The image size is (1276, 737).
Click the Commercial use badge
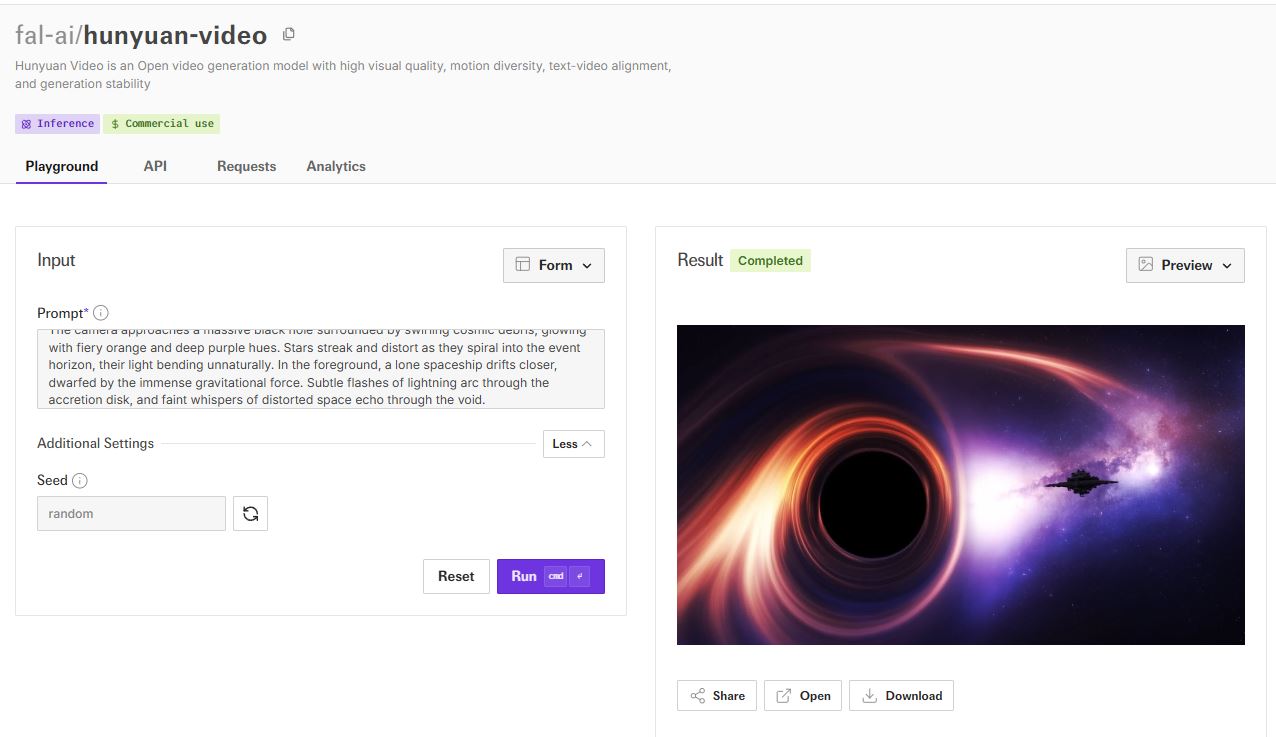coord(162,124)
